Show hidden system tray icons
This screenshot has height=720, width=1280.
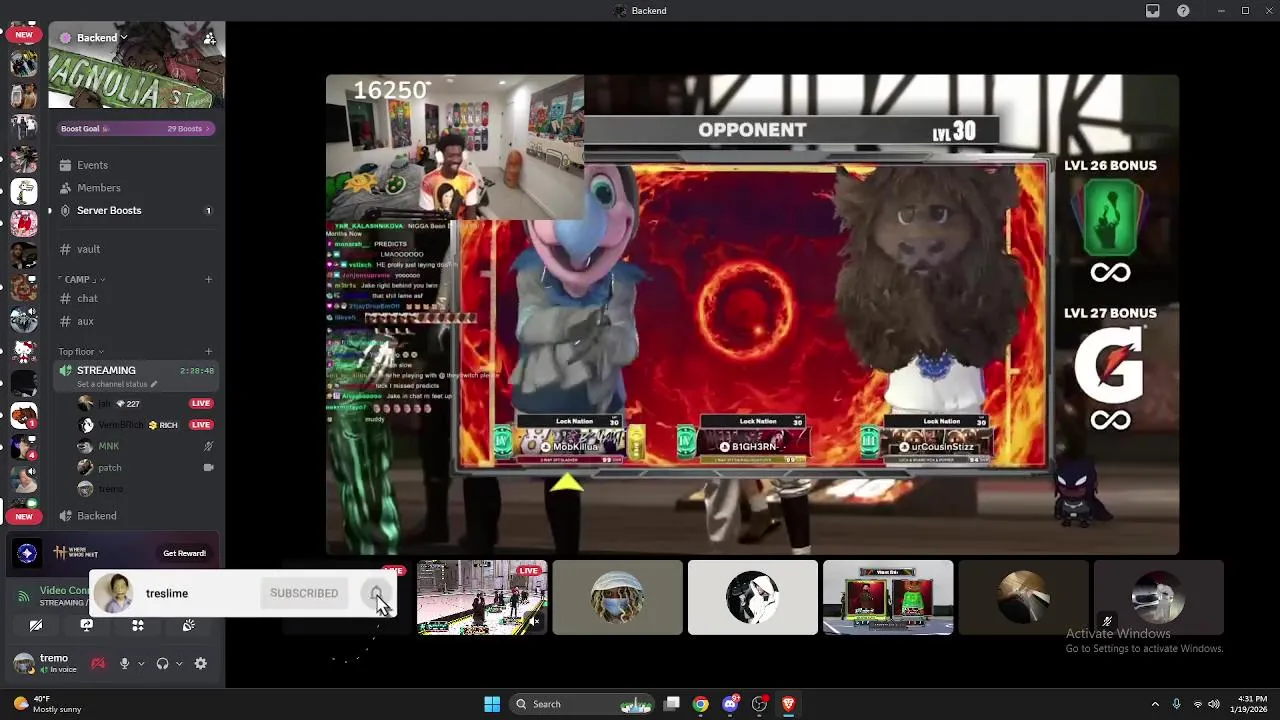[1155, 704]
